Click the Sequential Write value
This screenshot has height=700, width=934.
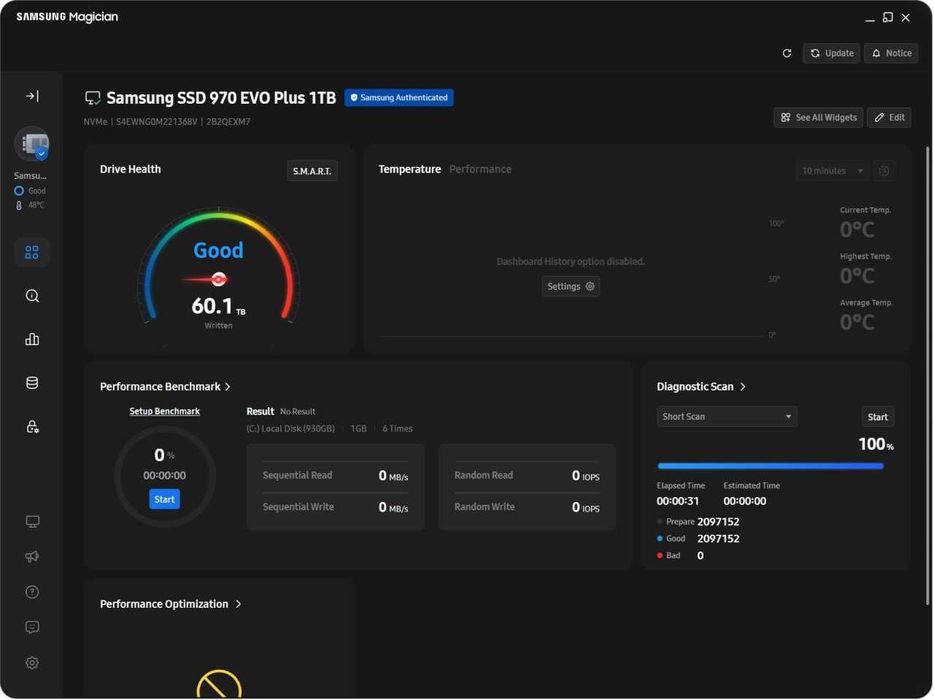(393, 507)
